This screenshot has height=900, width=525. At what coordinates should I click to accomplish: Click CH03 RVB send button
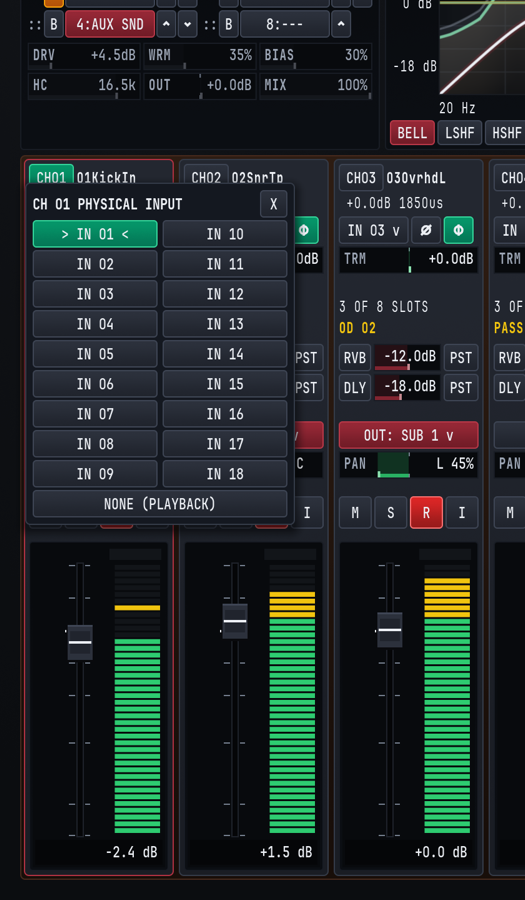[355, 358]
